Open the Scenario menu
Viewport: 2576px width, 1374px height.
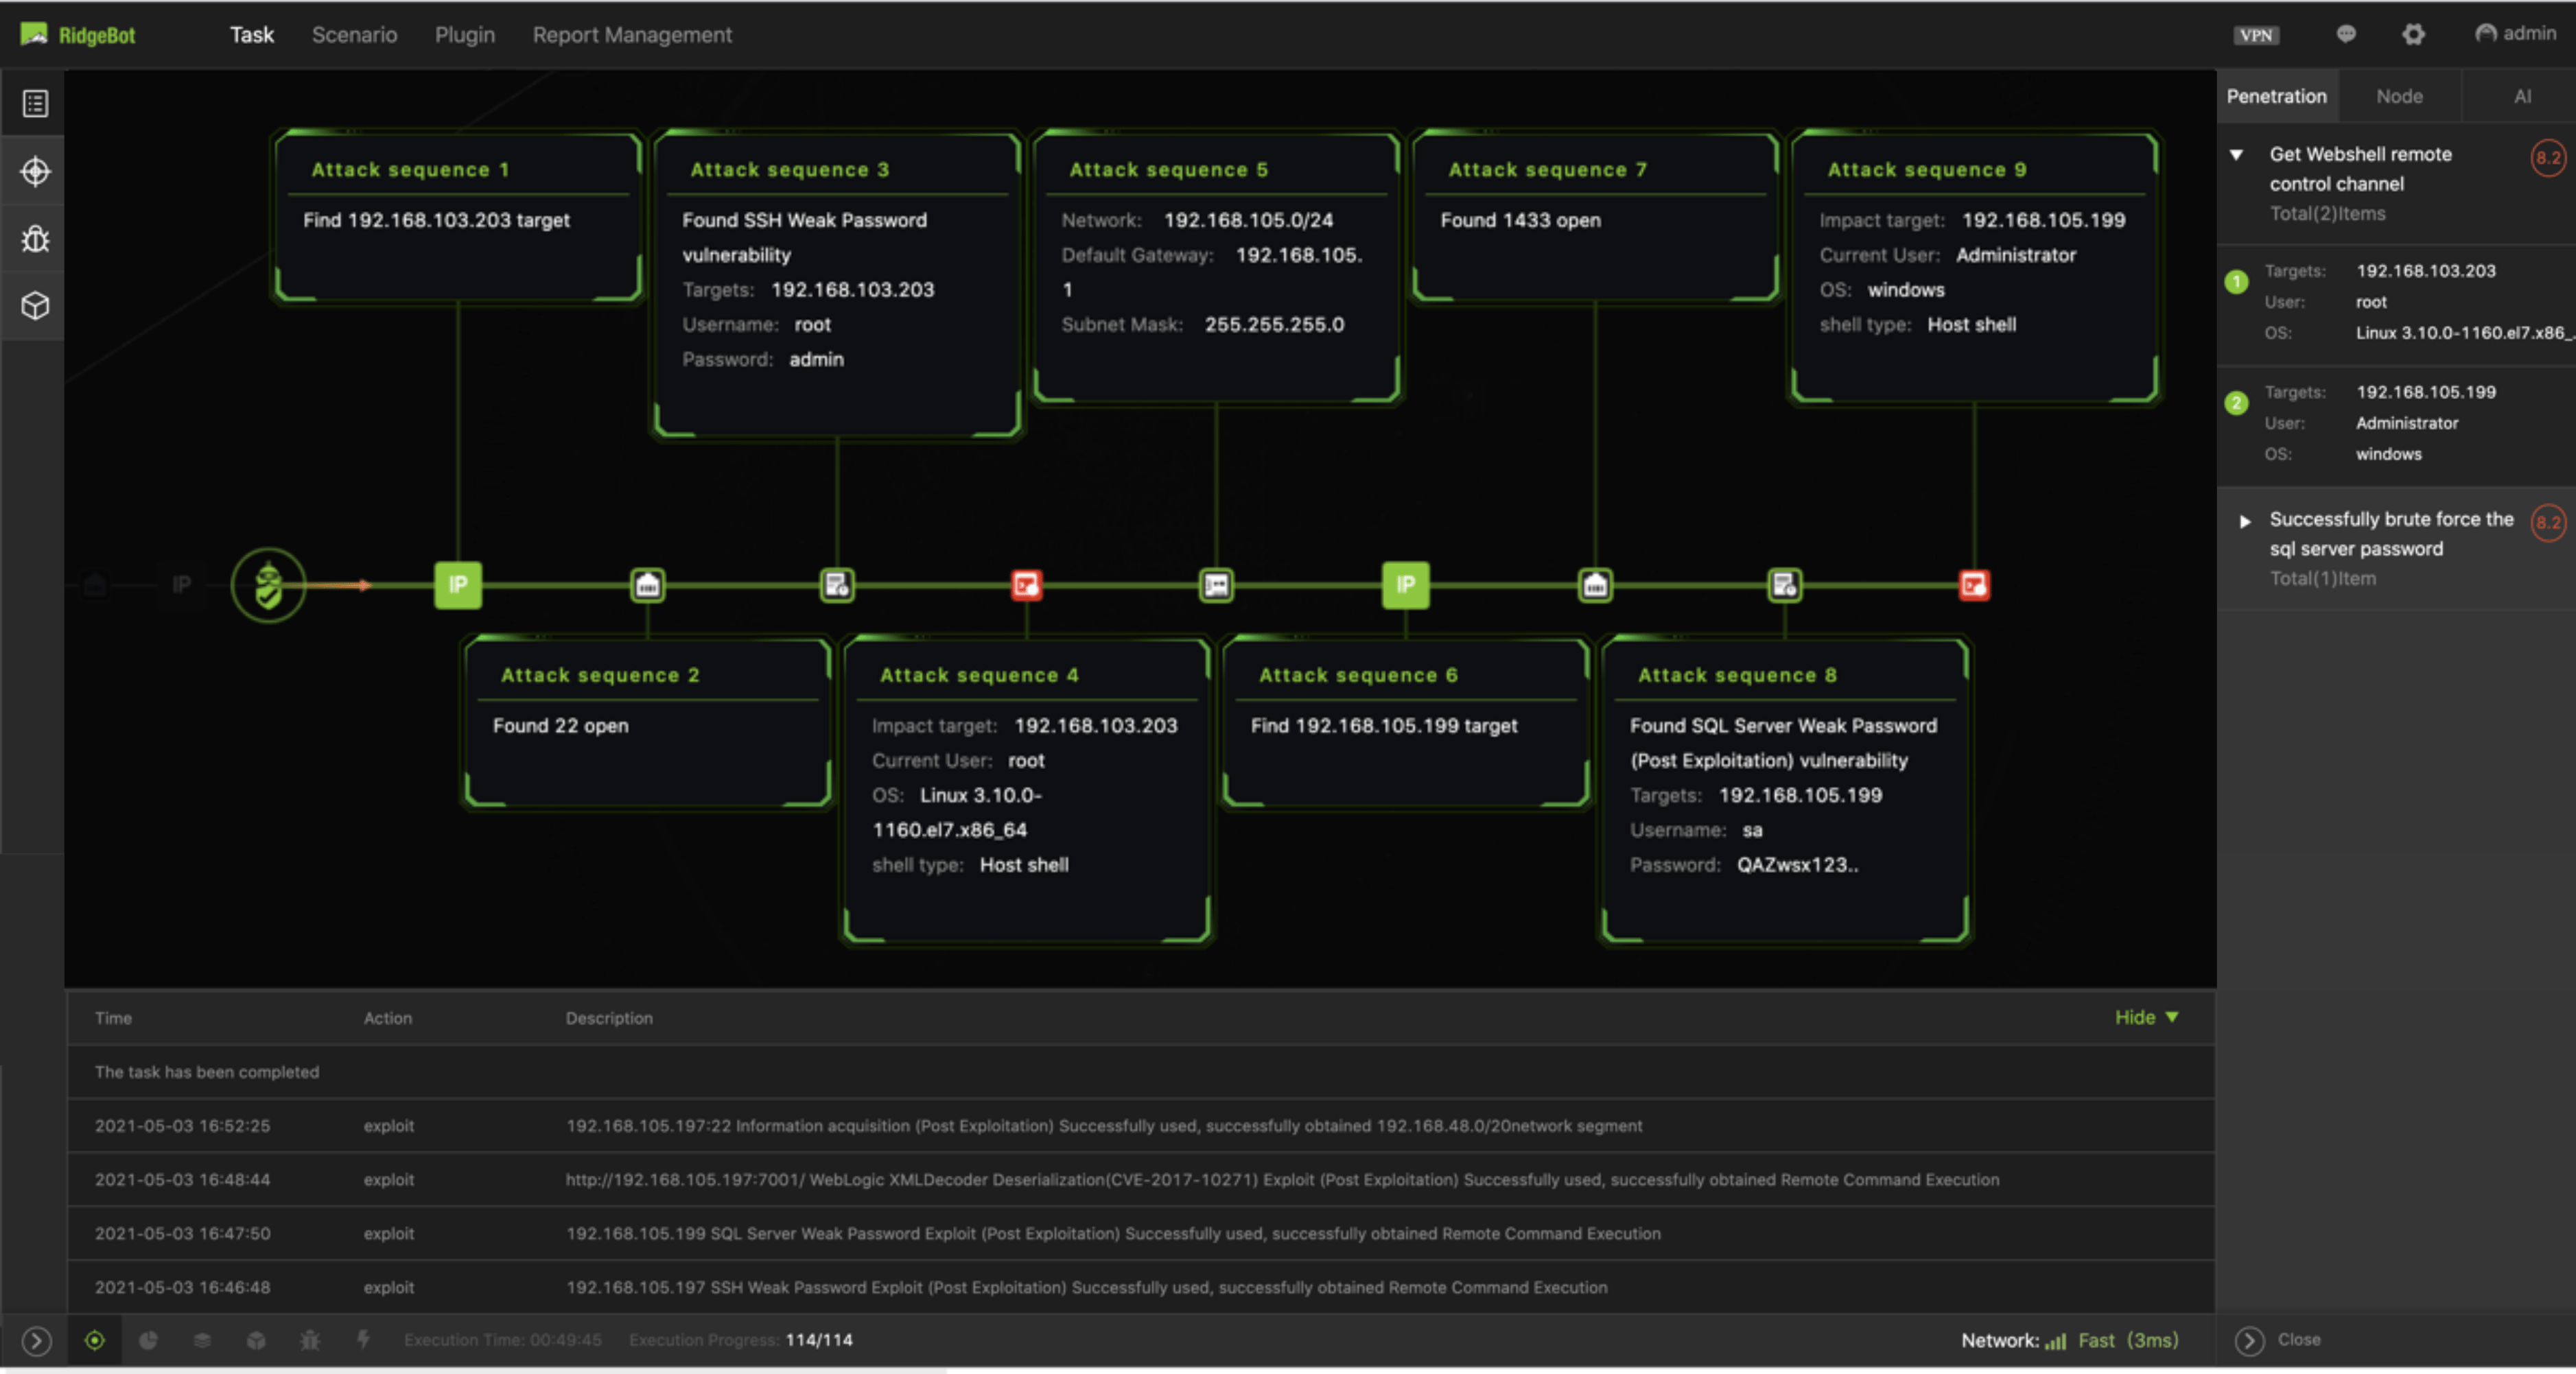354,34
